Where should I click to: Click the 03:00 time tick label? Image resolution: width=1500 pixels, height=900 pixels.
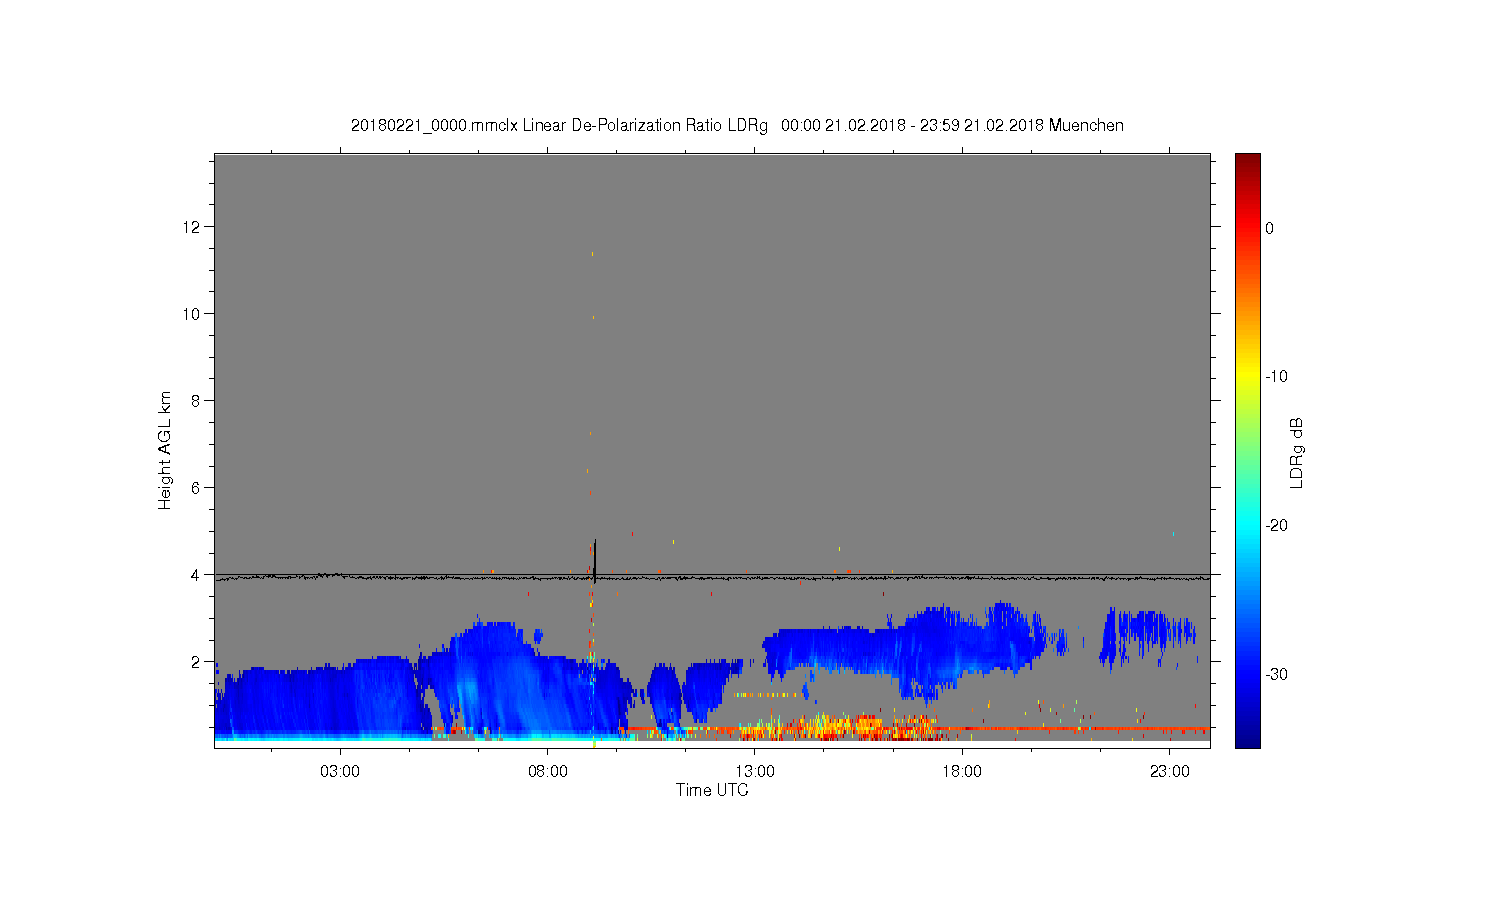coord(340,772)
